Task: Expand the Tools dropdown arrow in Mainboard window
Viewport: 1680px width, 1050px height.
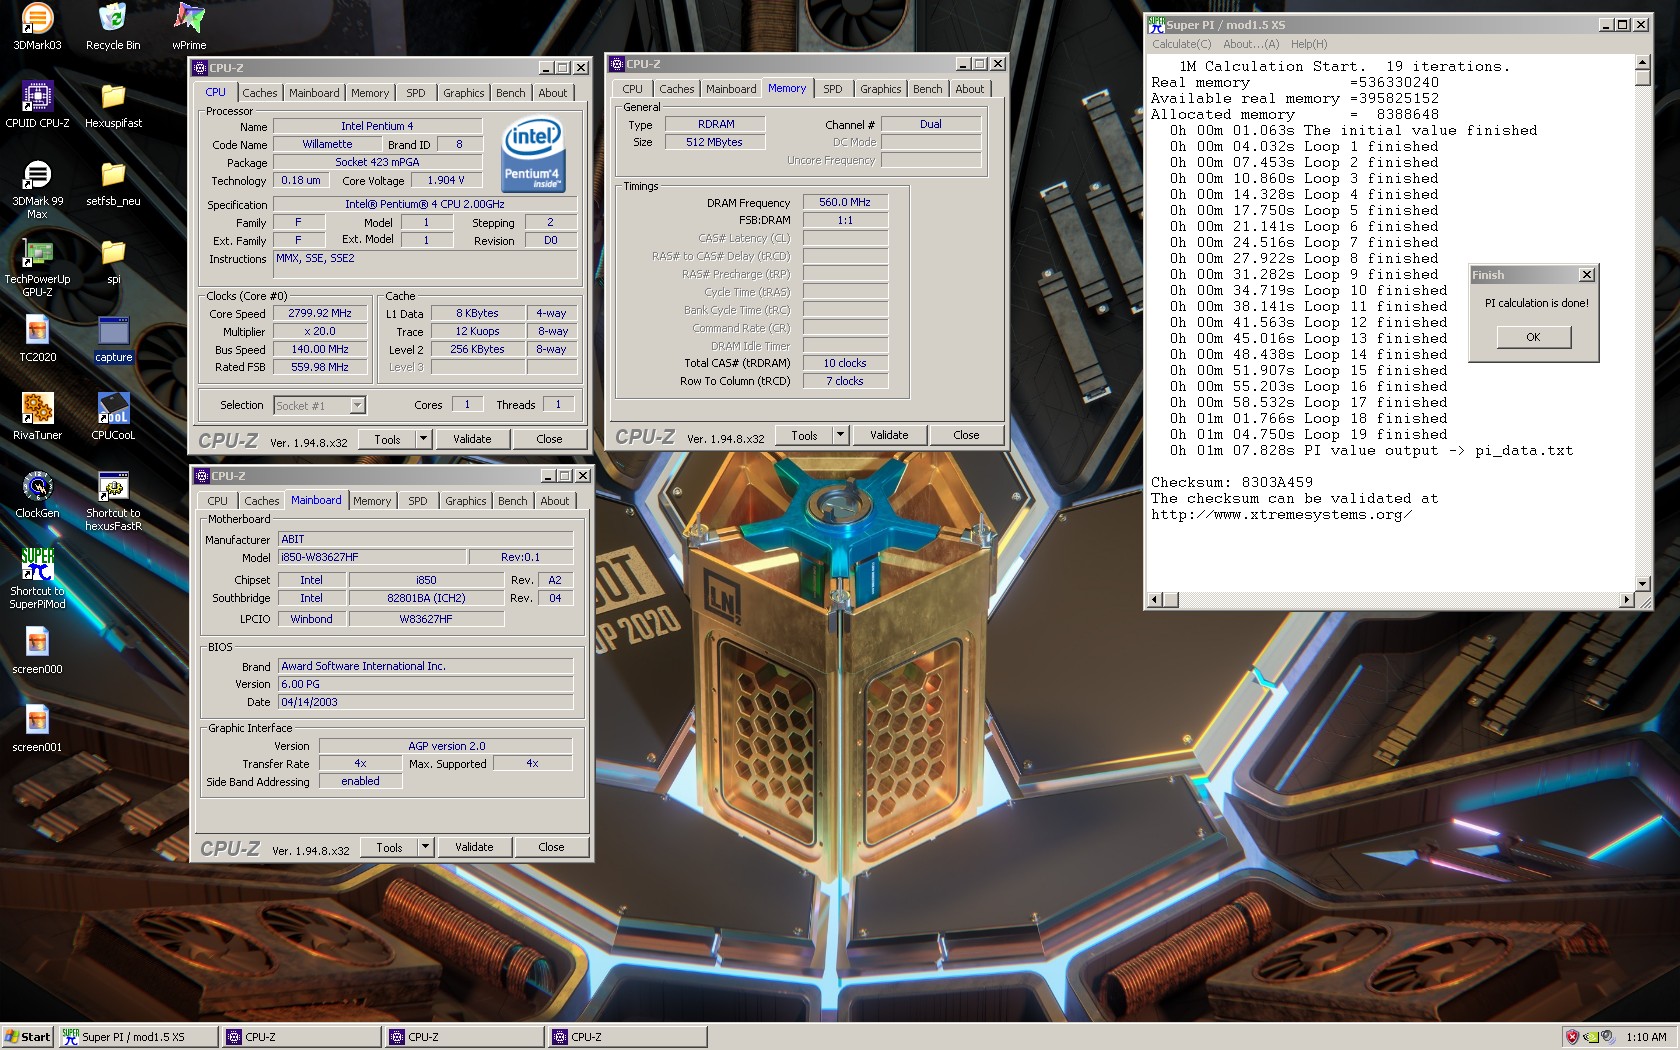Action: (425, 846)
